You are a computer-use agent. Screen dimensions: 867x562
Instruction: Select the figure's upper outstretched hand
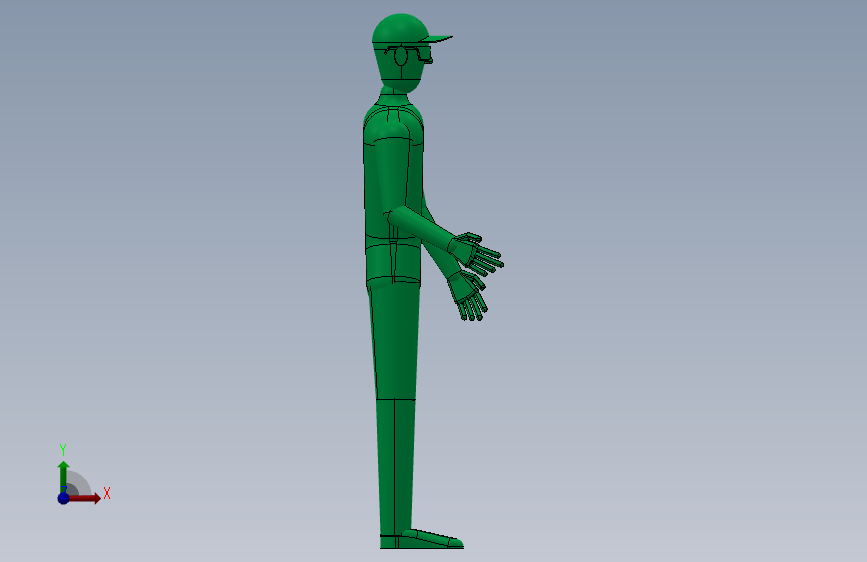tap(476, 253)
